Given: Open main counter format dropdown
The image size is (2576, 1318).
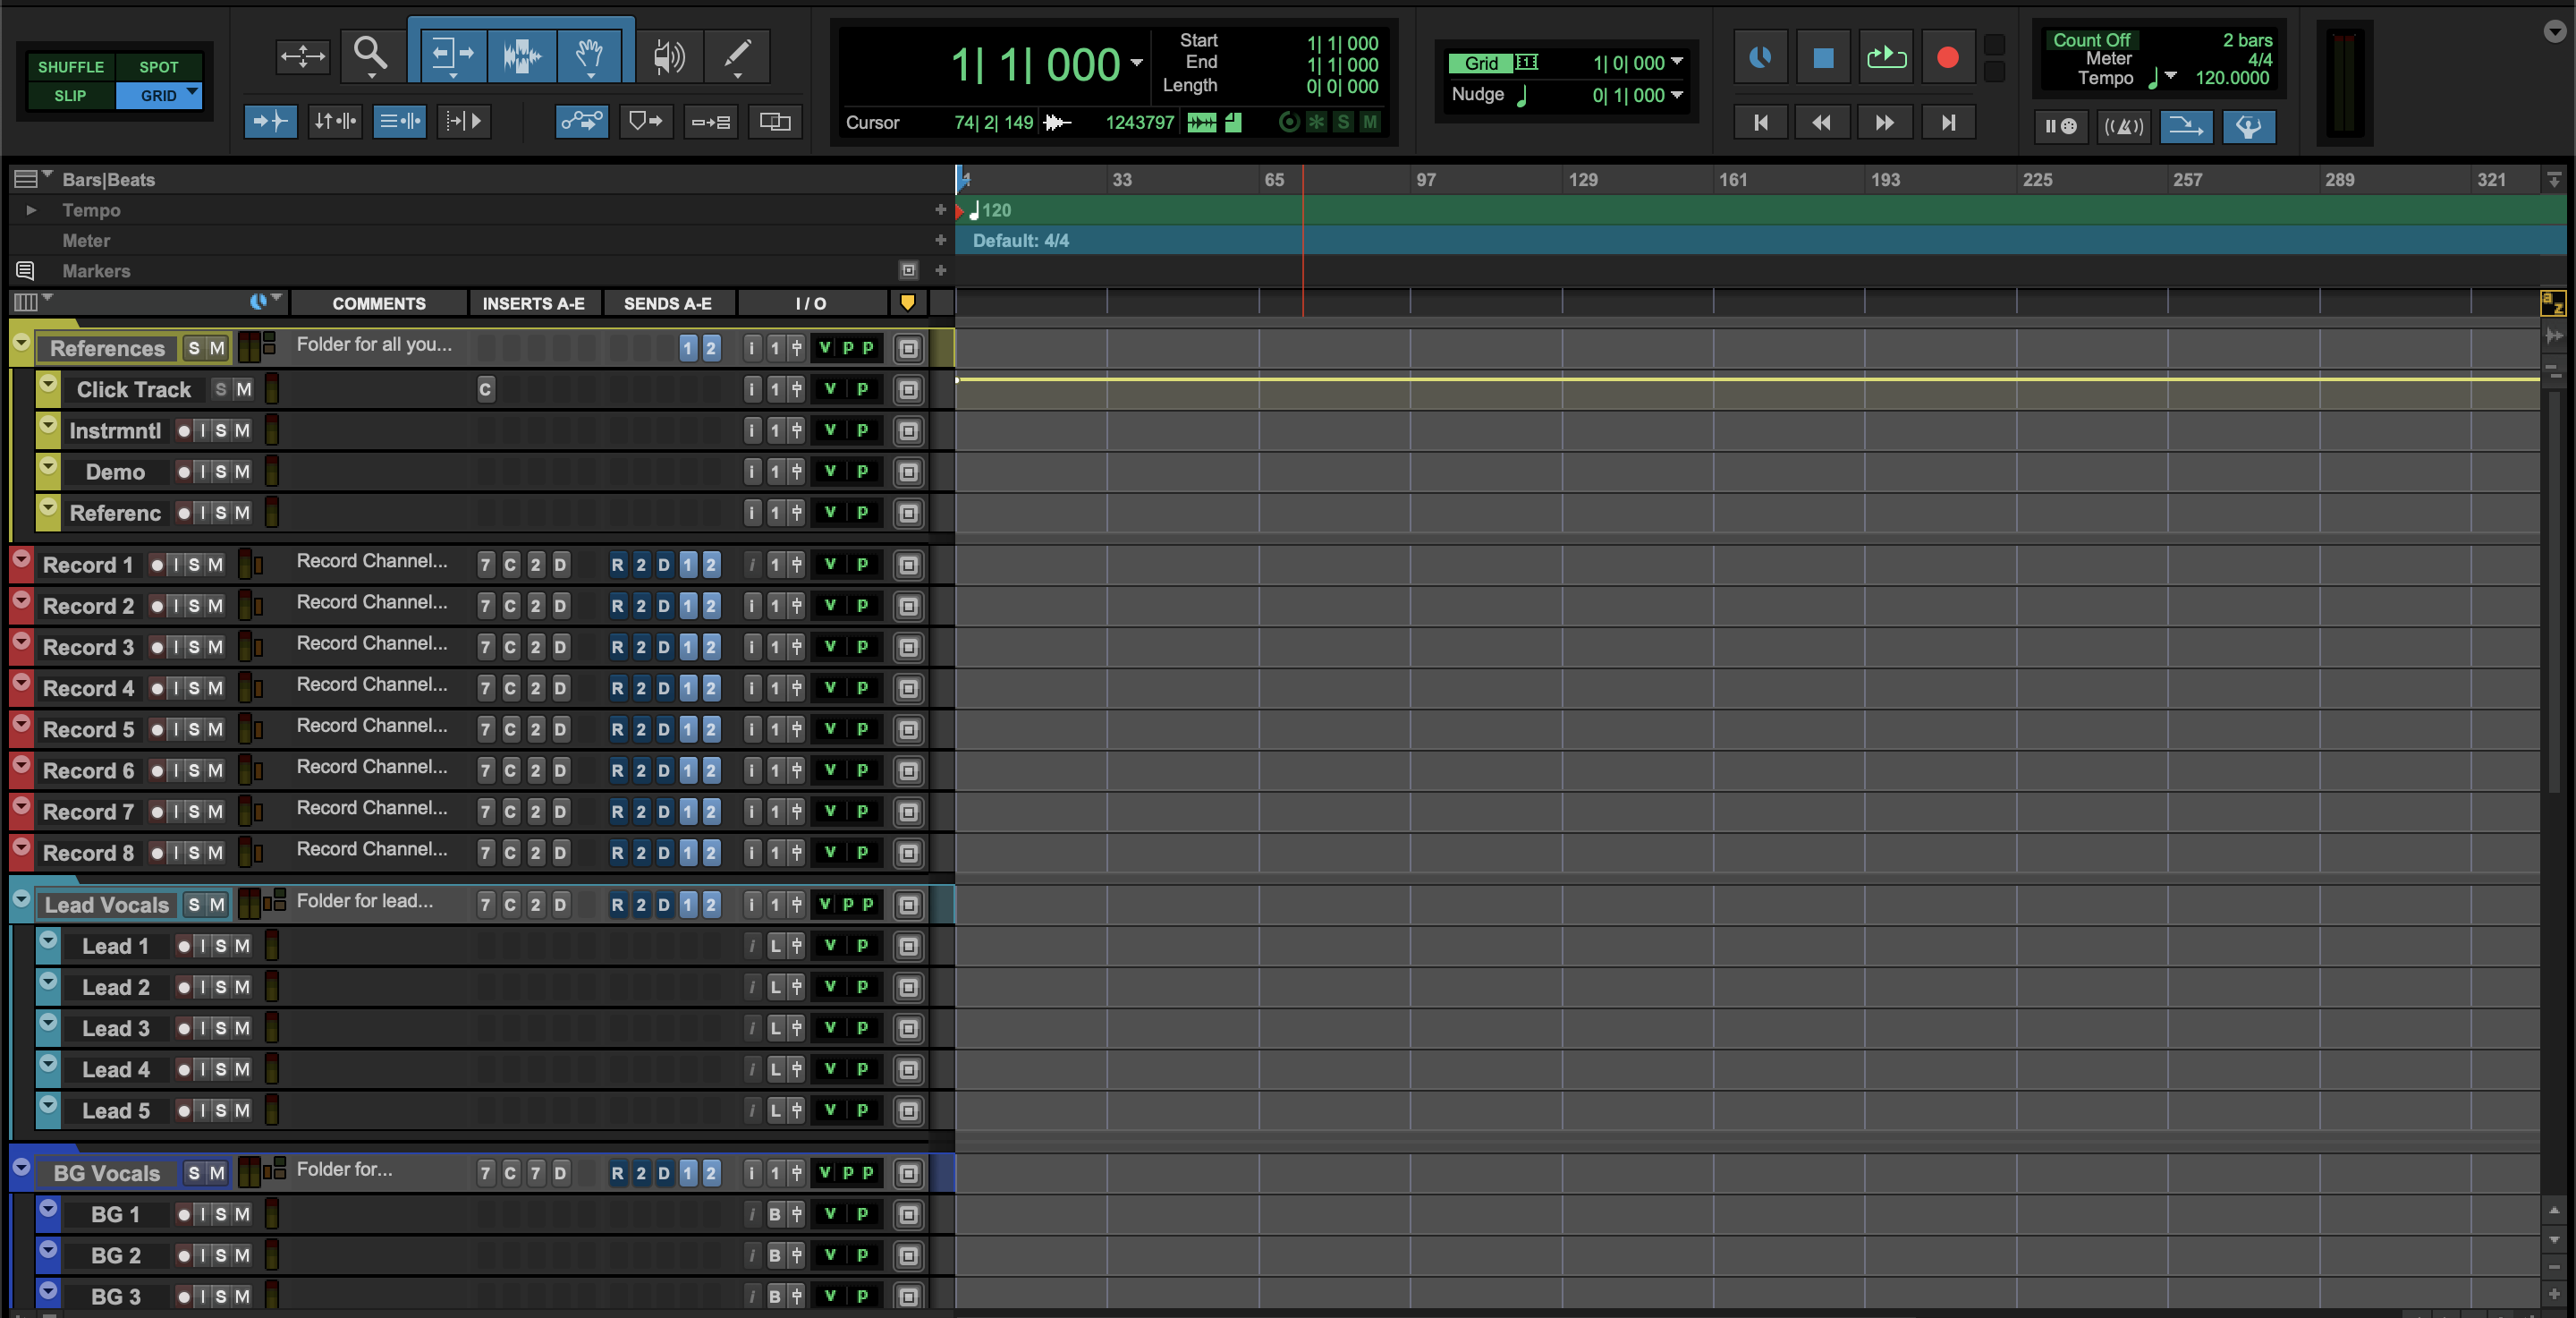Looking at the screenshot, I should tap(1137, 63).
